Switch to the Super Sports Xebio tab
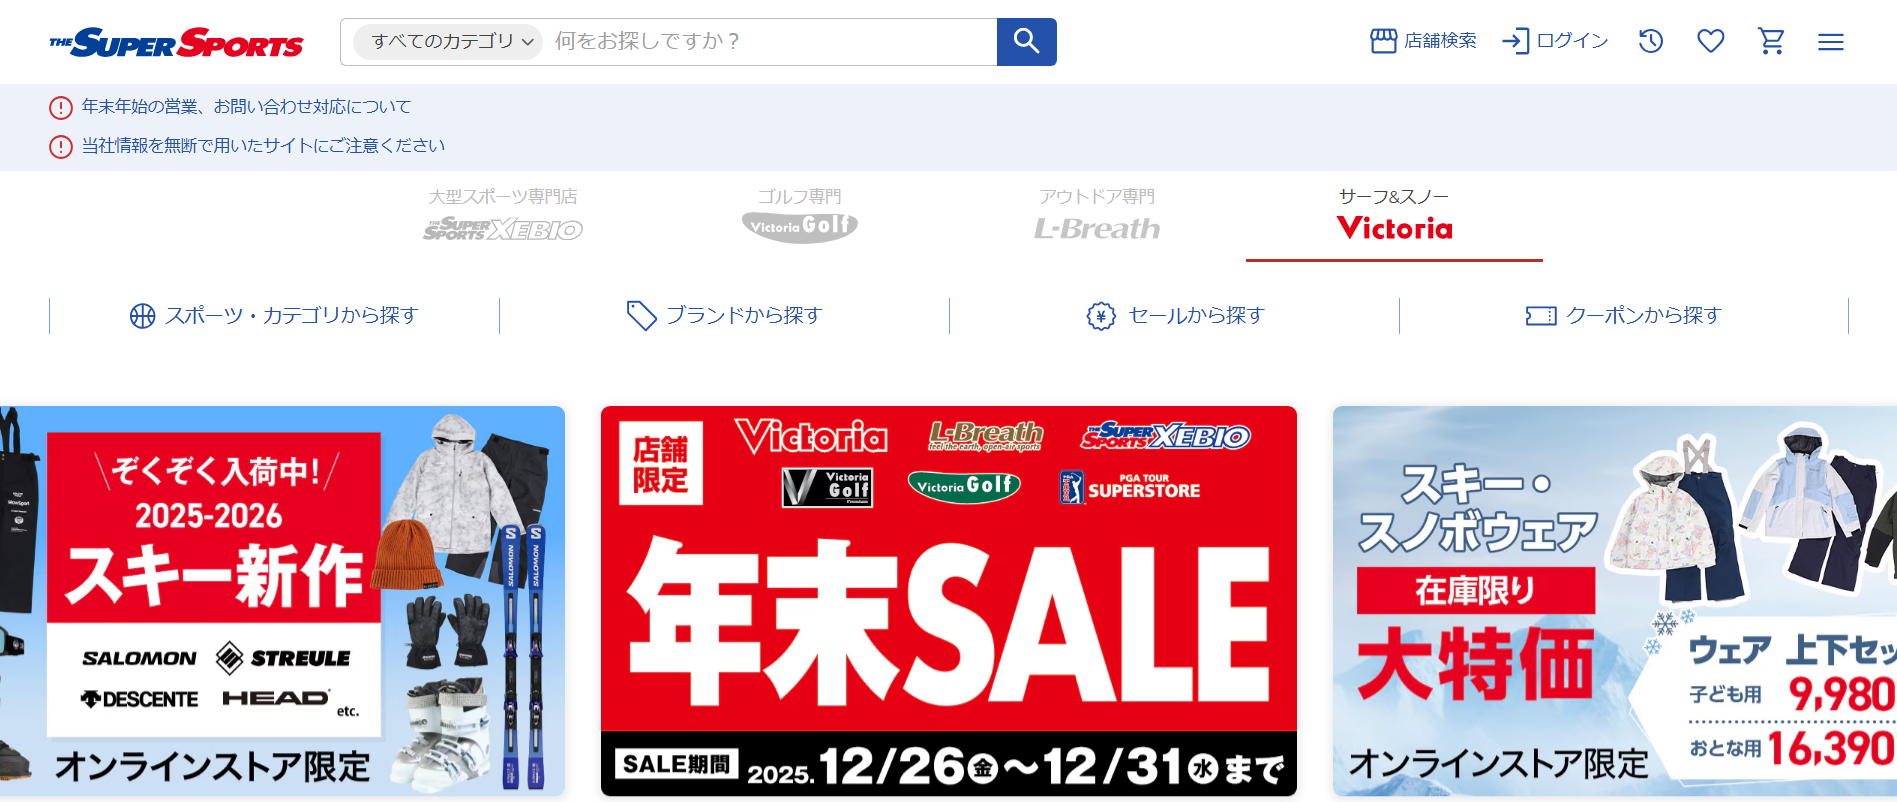 503,216
